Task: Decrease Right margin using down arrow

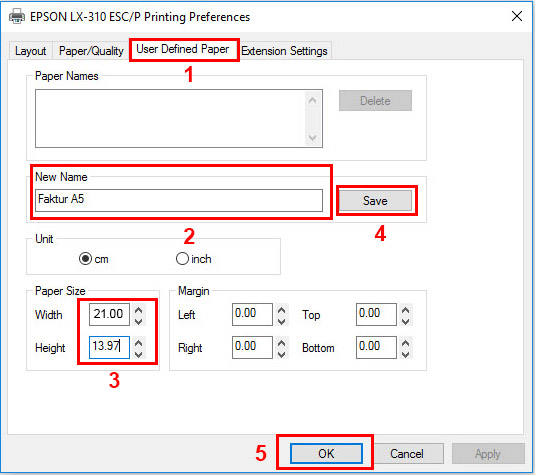Action: point(281,354)
